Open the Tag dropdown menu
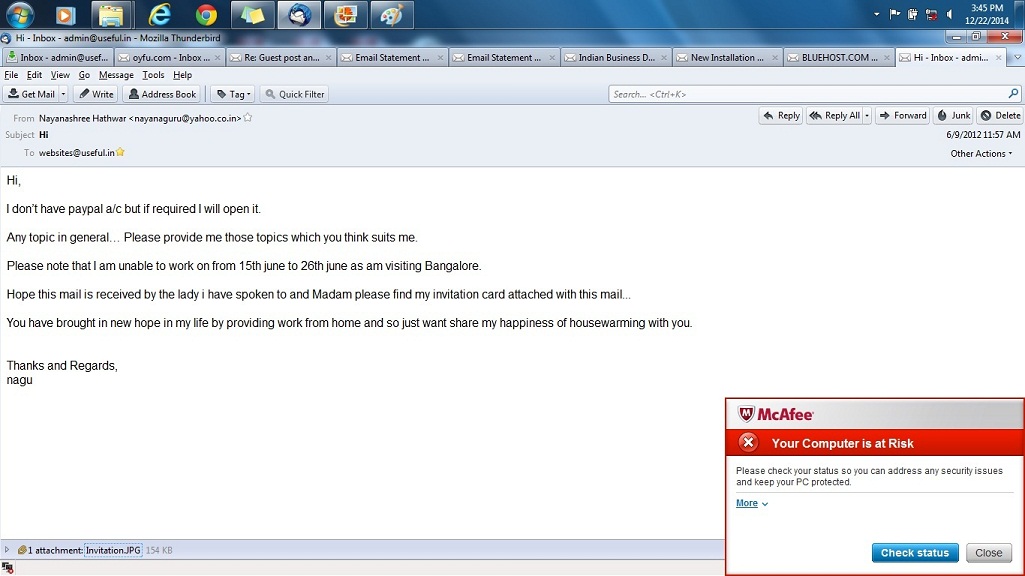 [x=234, y=94]
